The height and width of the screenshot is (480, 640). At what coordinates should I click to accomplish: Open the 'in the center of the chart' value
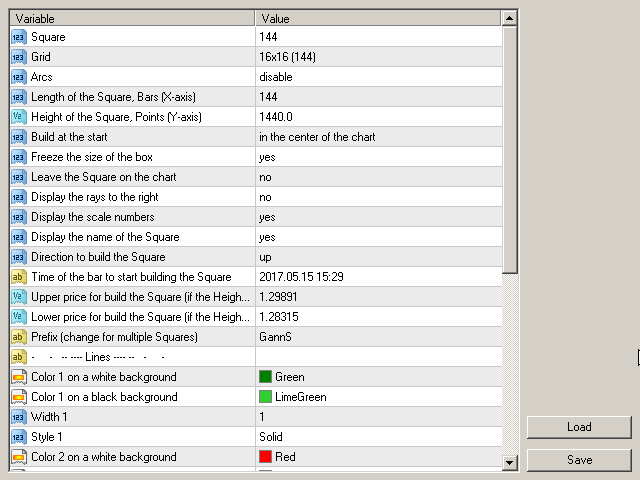click(x=379, y=137)
